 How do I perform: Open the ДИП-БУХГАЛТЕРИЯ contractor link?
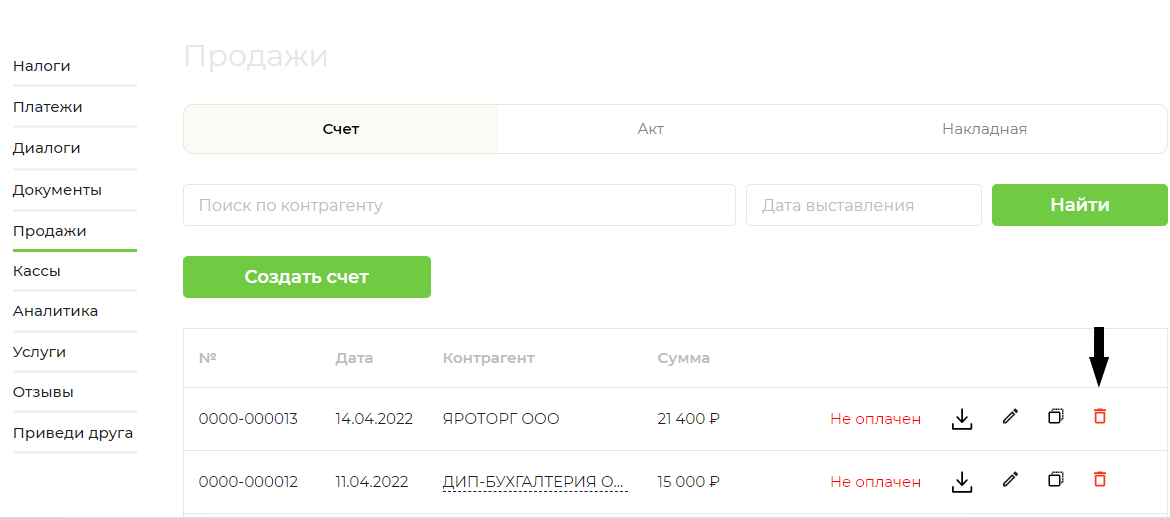(x=535, y=481)
